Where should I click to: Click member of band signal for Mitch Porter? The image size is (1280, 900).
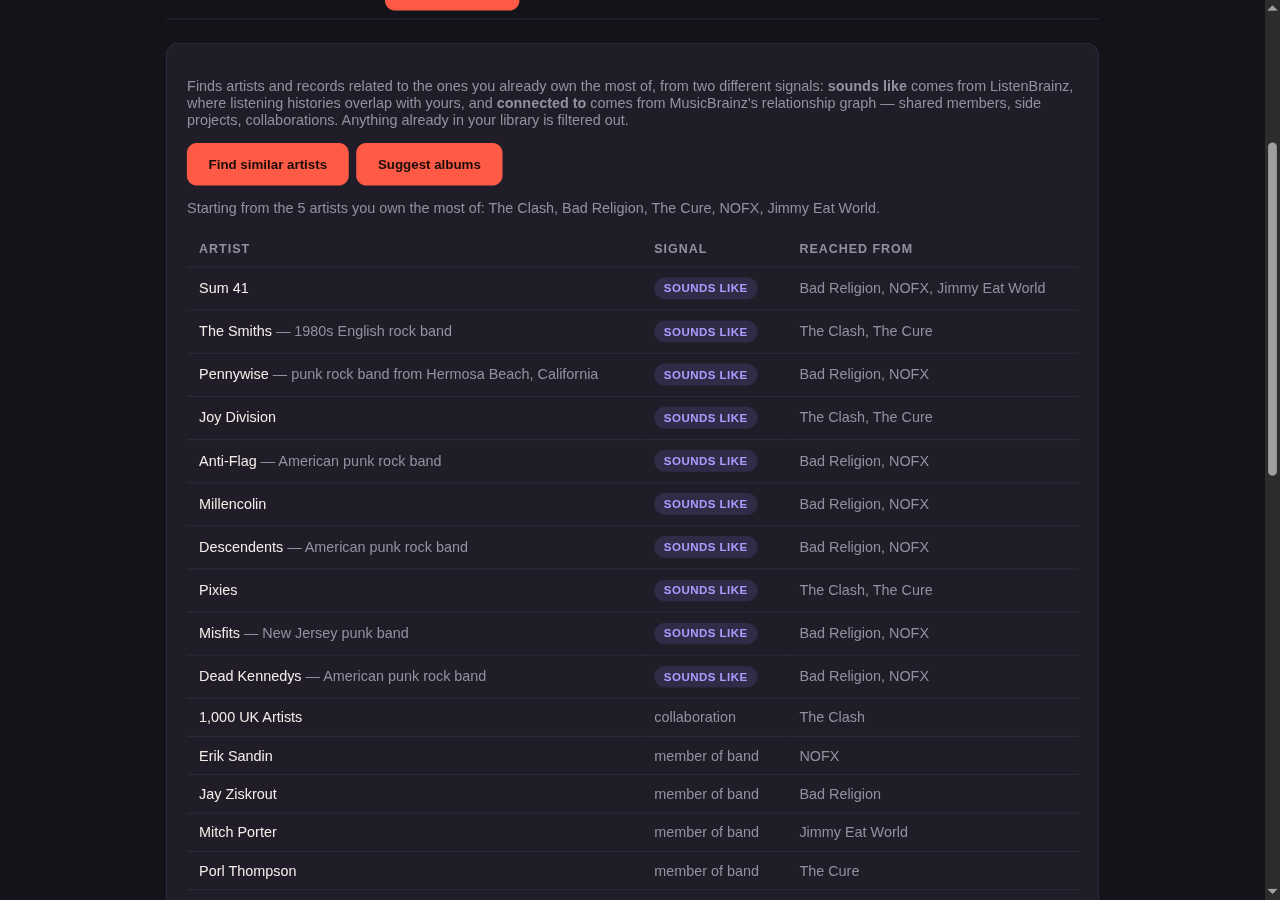706,832
